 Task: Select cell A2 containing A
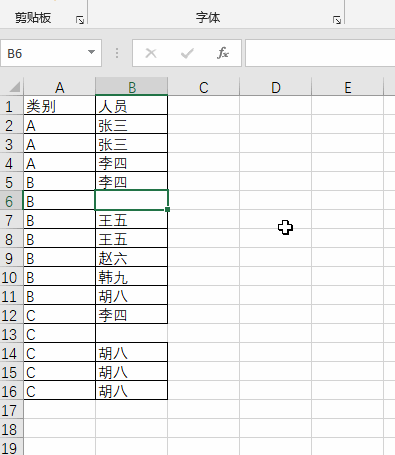pos(60,125)
